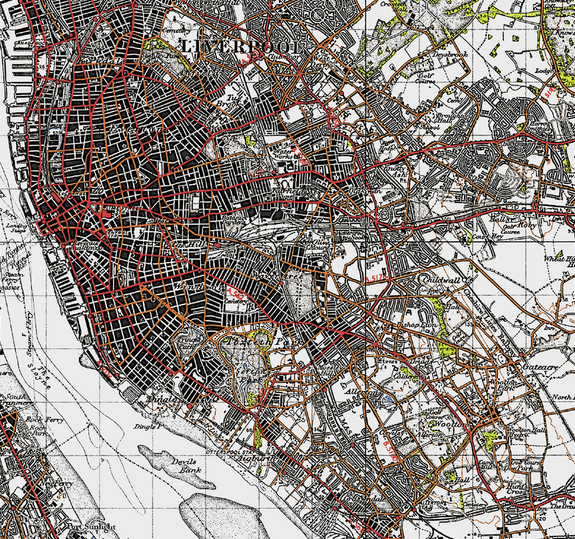Select the Aigburth label near the shore
Screen dimensions: 575x539
tap(255, 459)
